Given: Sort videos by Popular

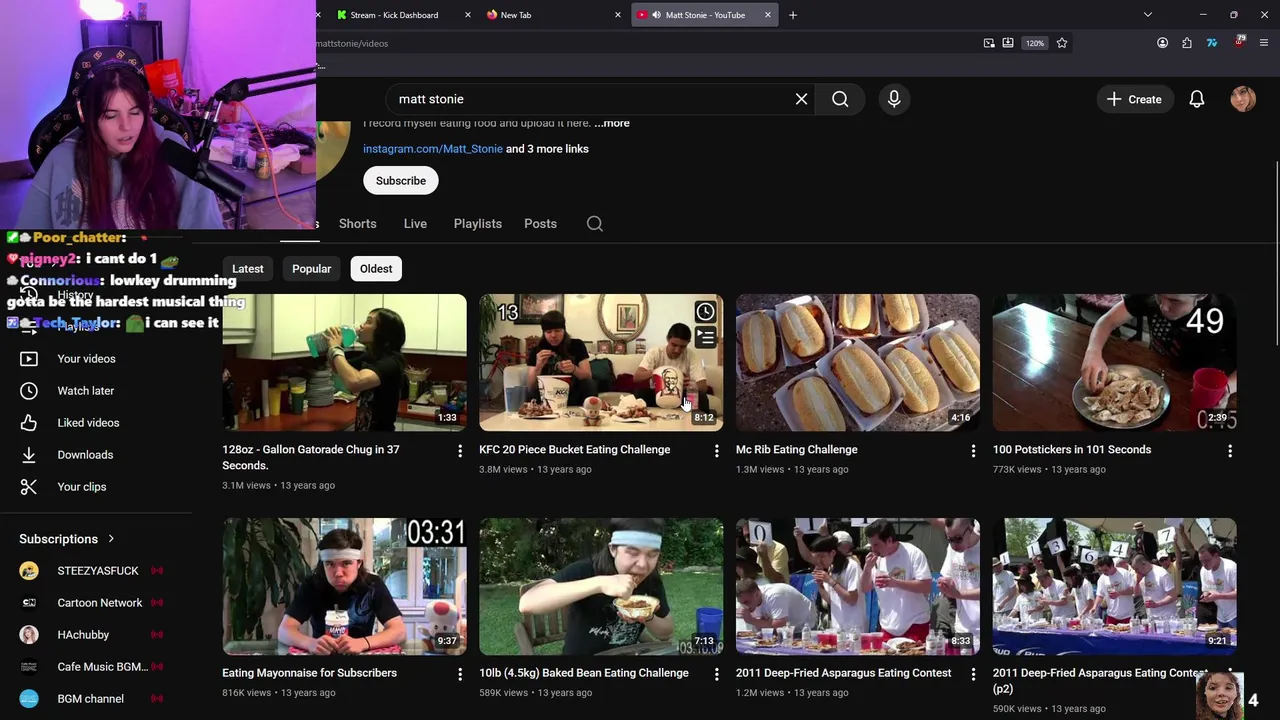Looking at the screenshot, I should (311, 269).
